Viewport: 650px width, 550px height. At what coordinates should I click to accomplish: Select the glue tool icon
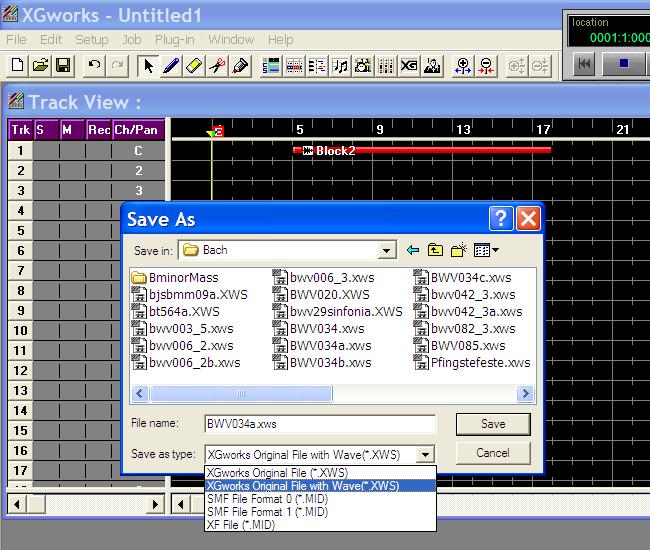(x=240, y=65)
